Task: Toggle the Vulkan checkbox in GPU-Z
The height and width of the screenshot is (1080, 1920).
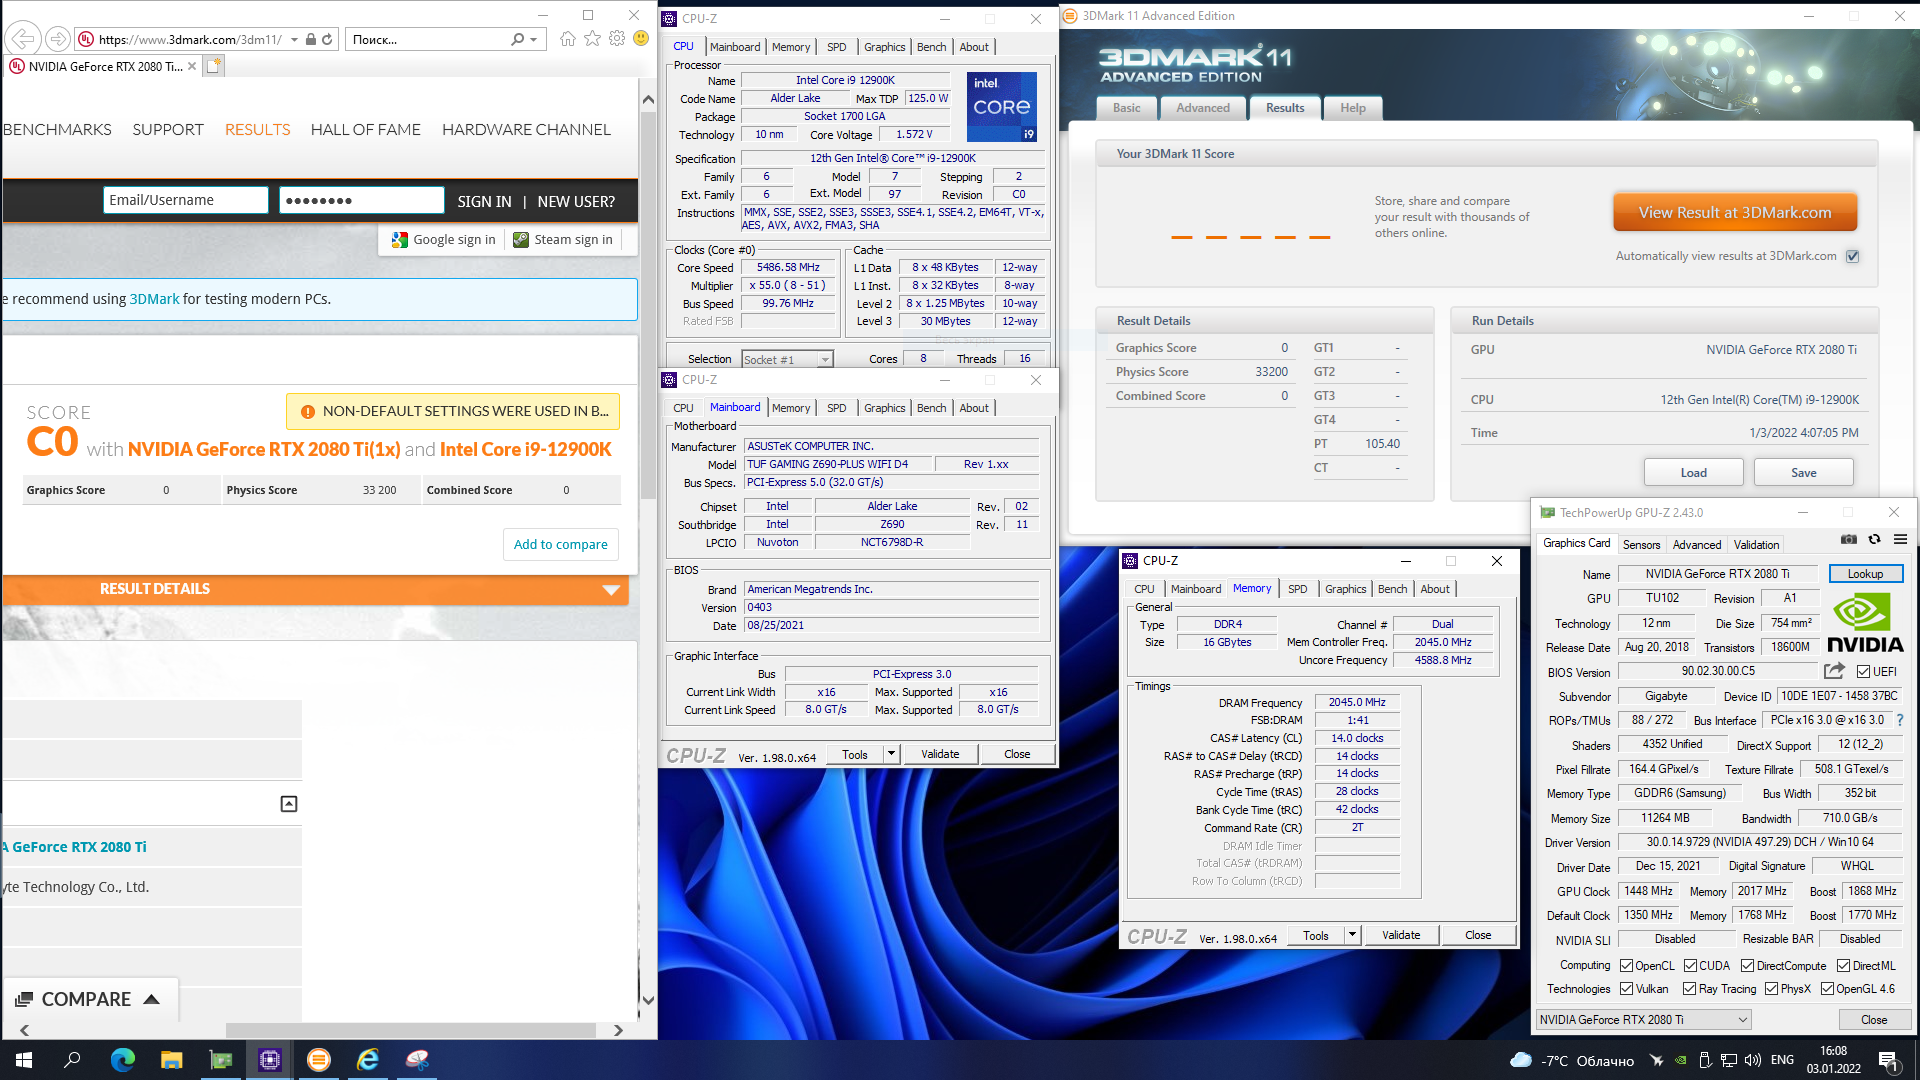Action: point(1627,989)
